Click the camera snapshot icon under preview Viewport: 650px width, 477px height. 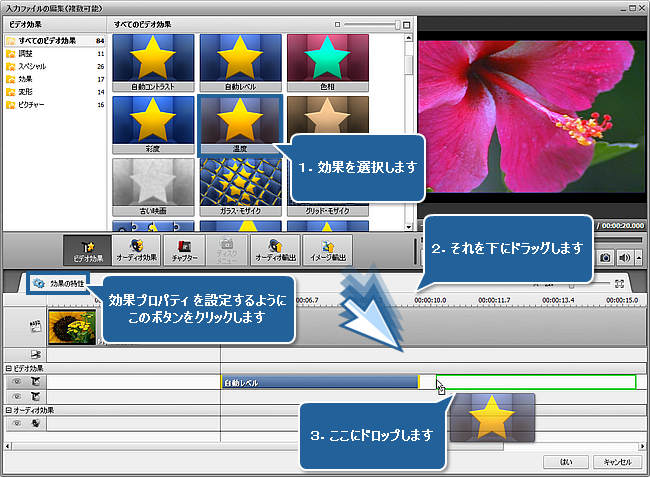(x=606, y=257)
